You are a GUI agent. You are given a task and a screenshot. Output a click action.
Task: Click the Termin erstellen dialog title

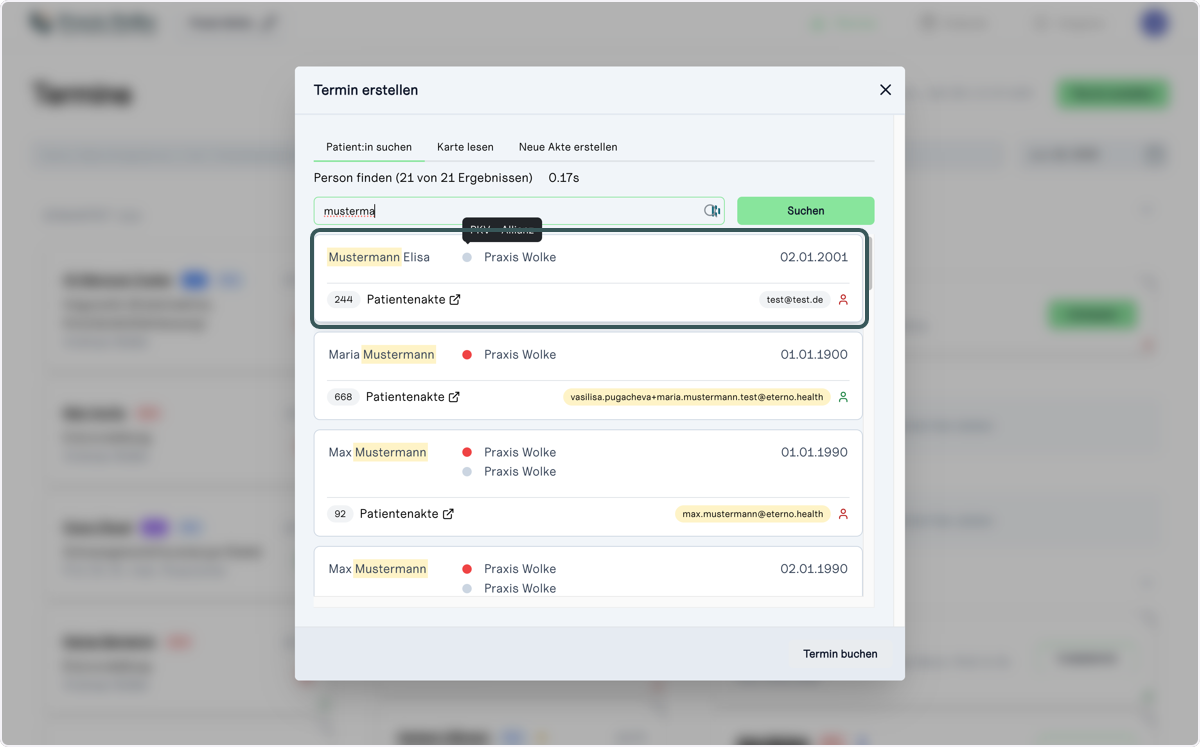pyautogui.click(x=366, y=90)
